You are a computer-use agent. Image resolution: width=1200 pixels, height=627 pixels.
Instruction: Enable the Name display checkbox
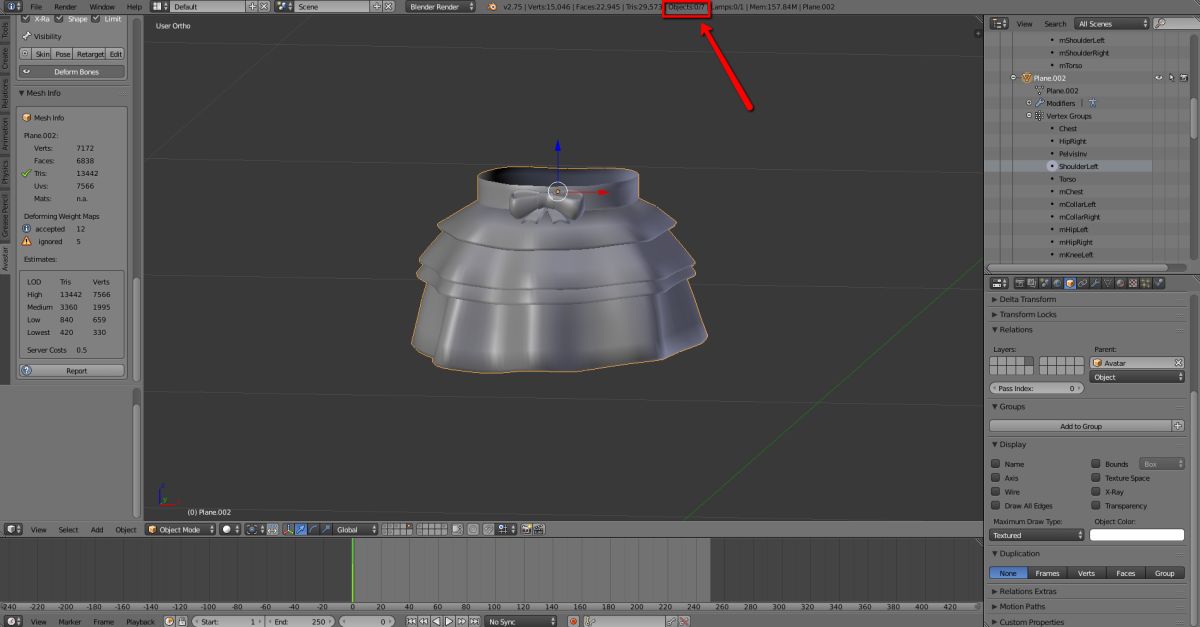[995, 464]
